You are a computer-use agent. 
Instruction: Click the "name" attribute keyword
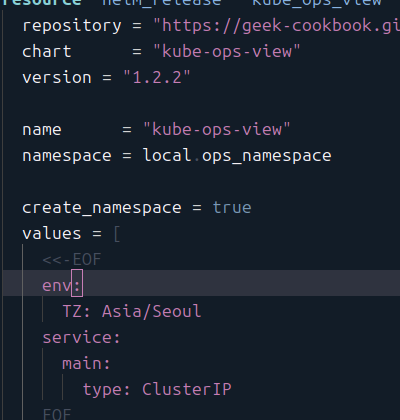[x=42, y=130]
